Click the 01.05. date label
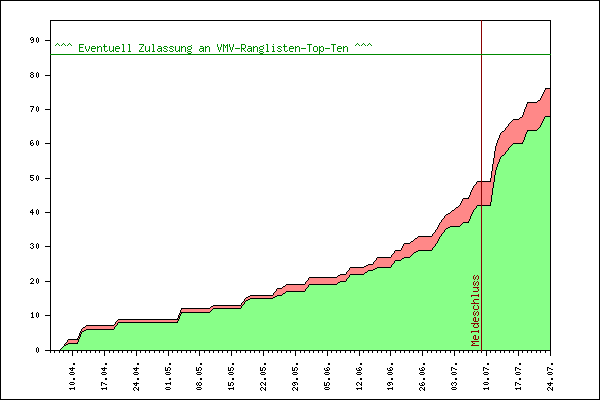Screen dimensions: 600x400 168,377
